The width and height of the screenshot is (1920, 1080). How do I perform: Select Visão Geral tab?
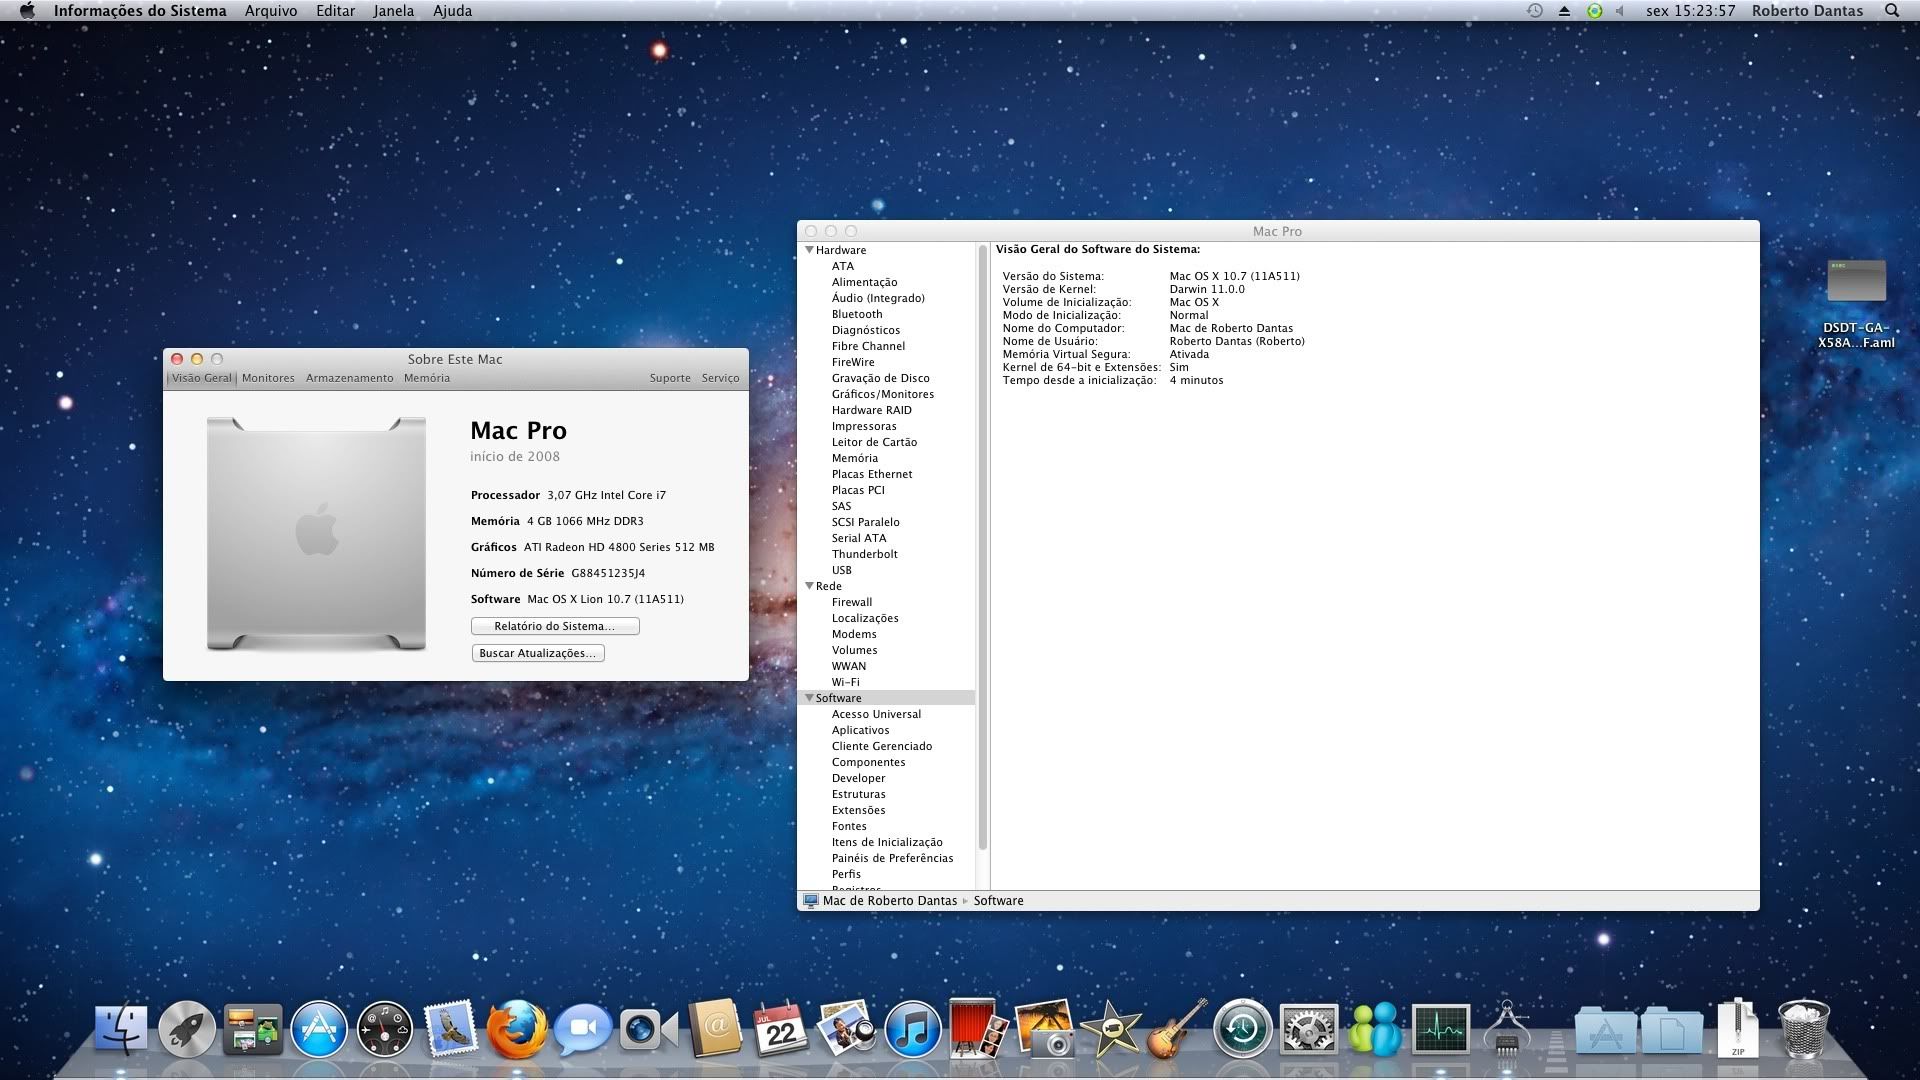click(201, 378)
